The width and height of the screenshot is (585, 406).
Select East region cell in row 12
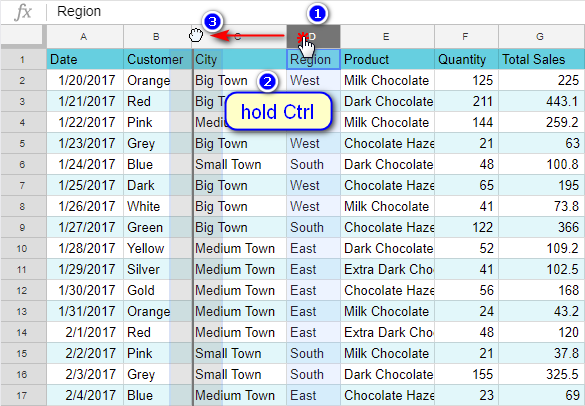tap(313, 290)
